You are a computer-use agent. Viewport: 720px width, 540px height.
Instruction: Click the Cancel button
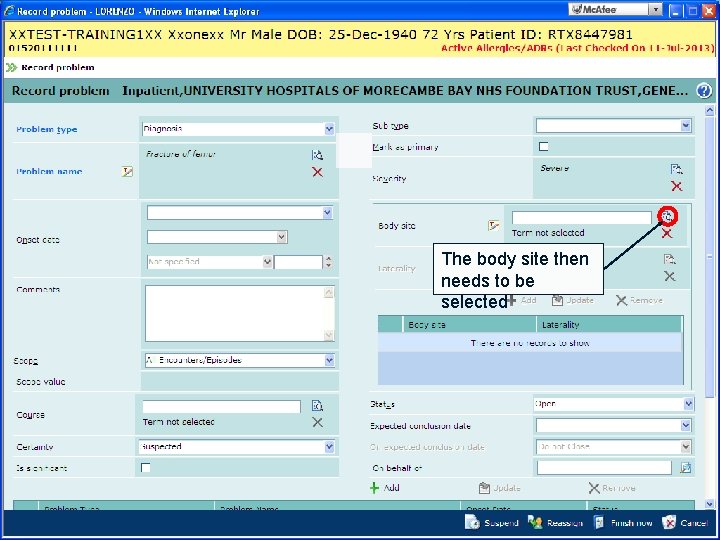685,523
